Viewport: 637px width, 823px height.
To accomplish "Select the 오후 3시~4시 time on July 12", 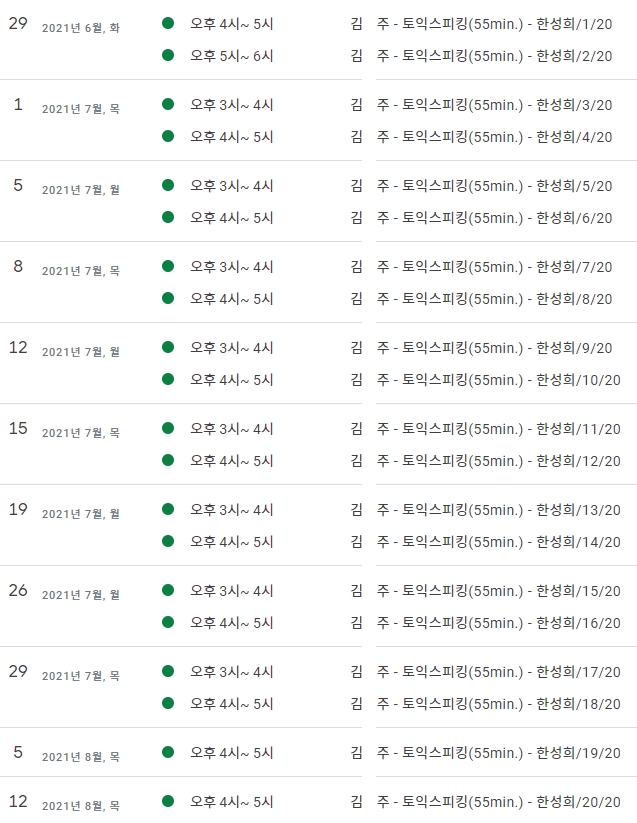I will click(231, 348).
